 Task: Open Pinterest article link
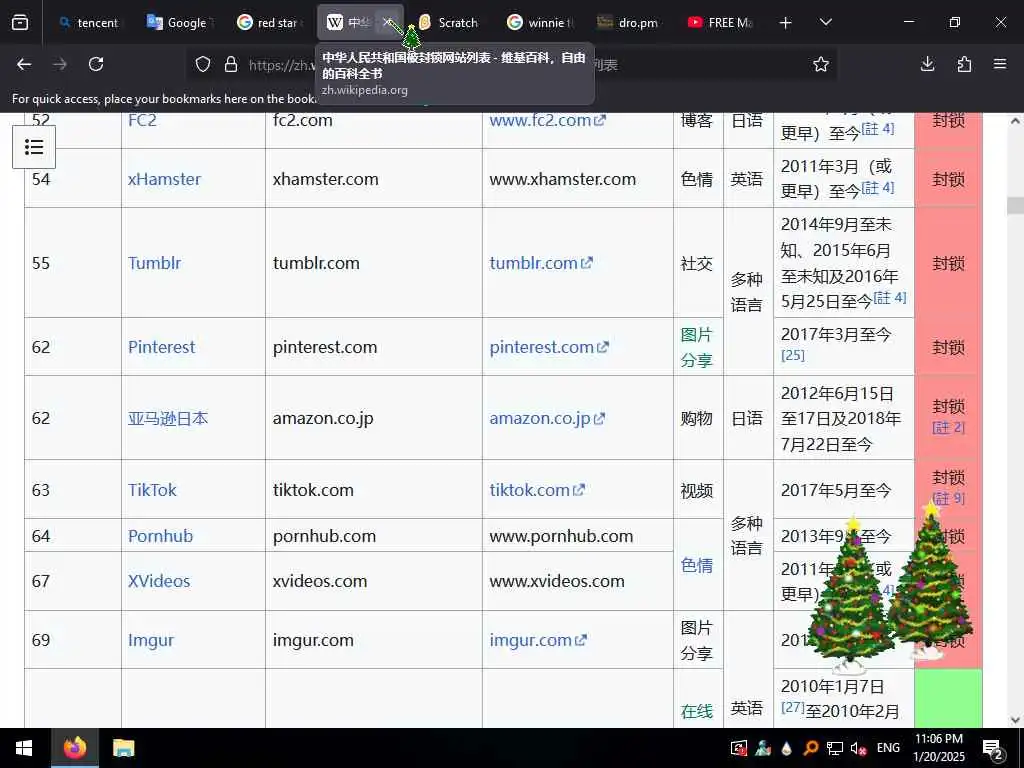click(x=161, y=347)
